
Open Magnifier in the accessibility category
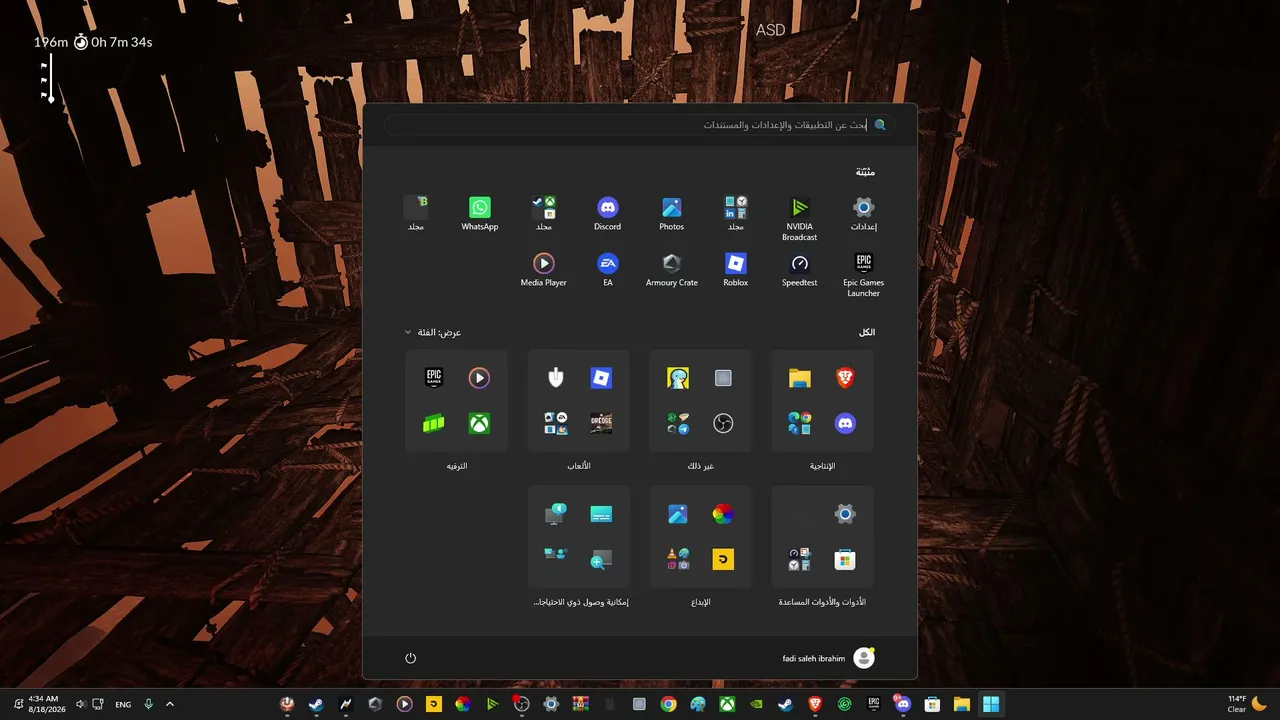pos(601,560)
